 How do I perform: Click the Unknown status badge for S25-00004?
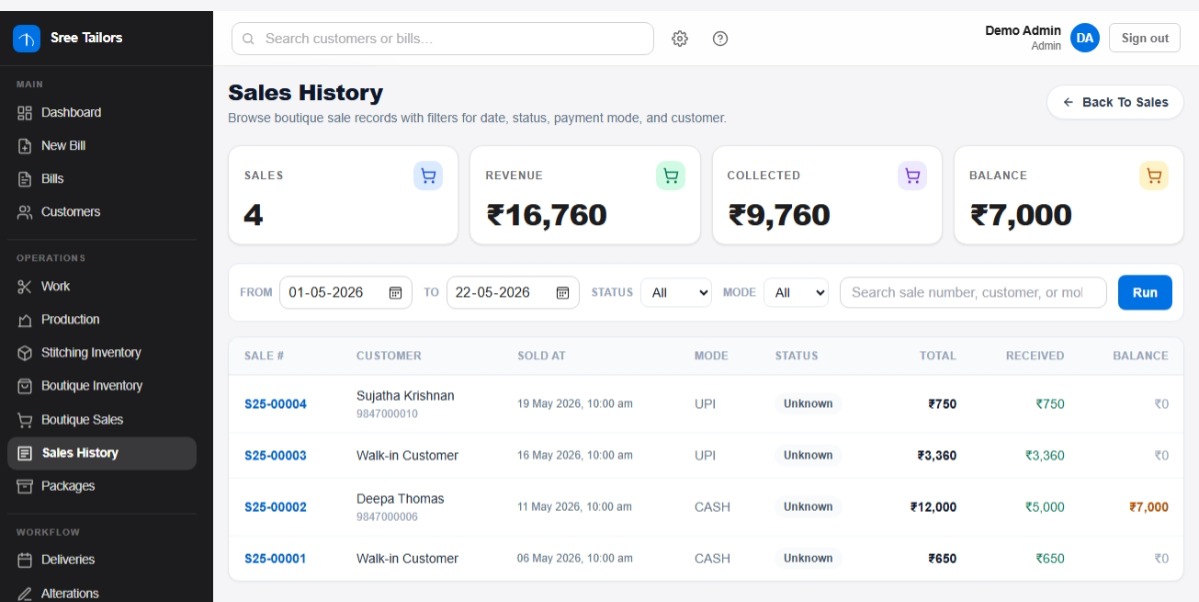pyautogui.click(x=808, y=404)
